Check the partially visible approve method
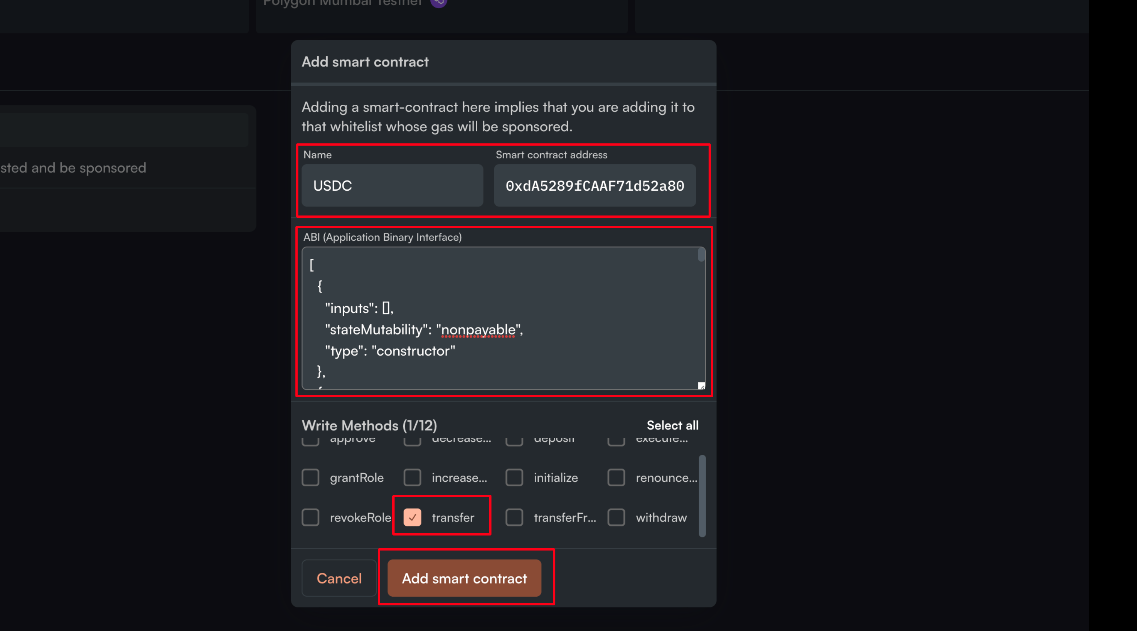Viewport: 1137px width, 631px height. (311, 440)
